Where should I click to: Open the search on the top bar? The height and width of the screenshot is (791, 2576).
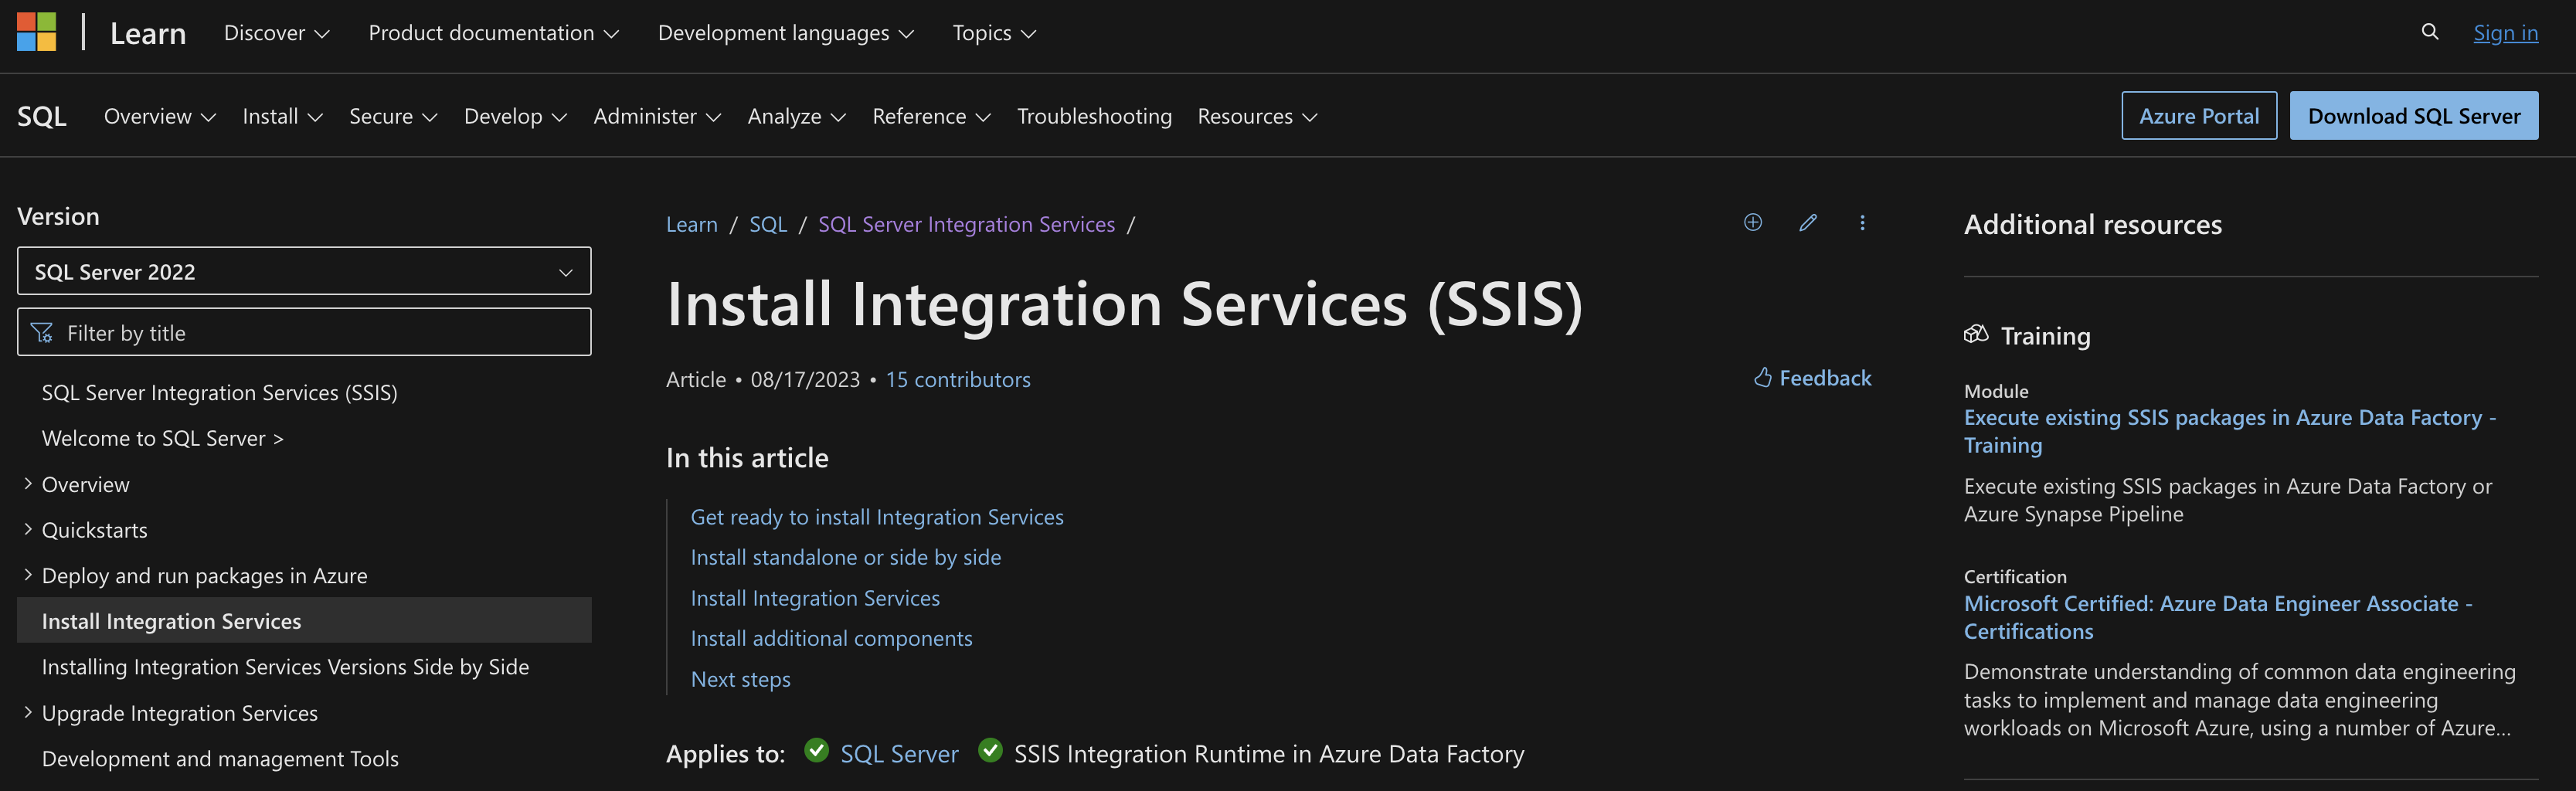click(2430, 32)
